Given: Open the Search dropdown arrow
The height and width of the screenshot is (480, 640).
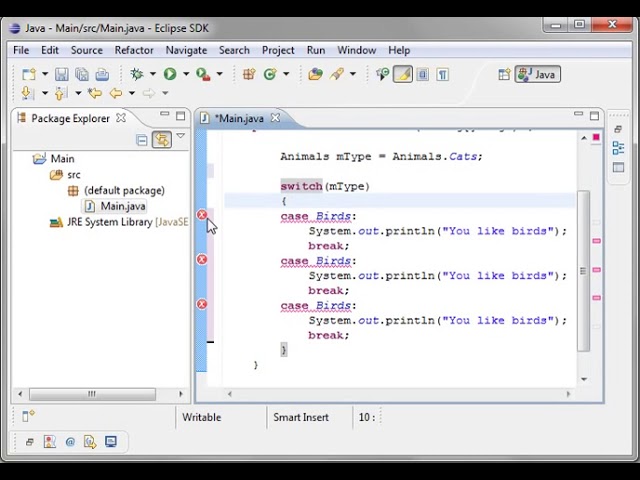Looking at the screenshot, I should pos(353,74).
